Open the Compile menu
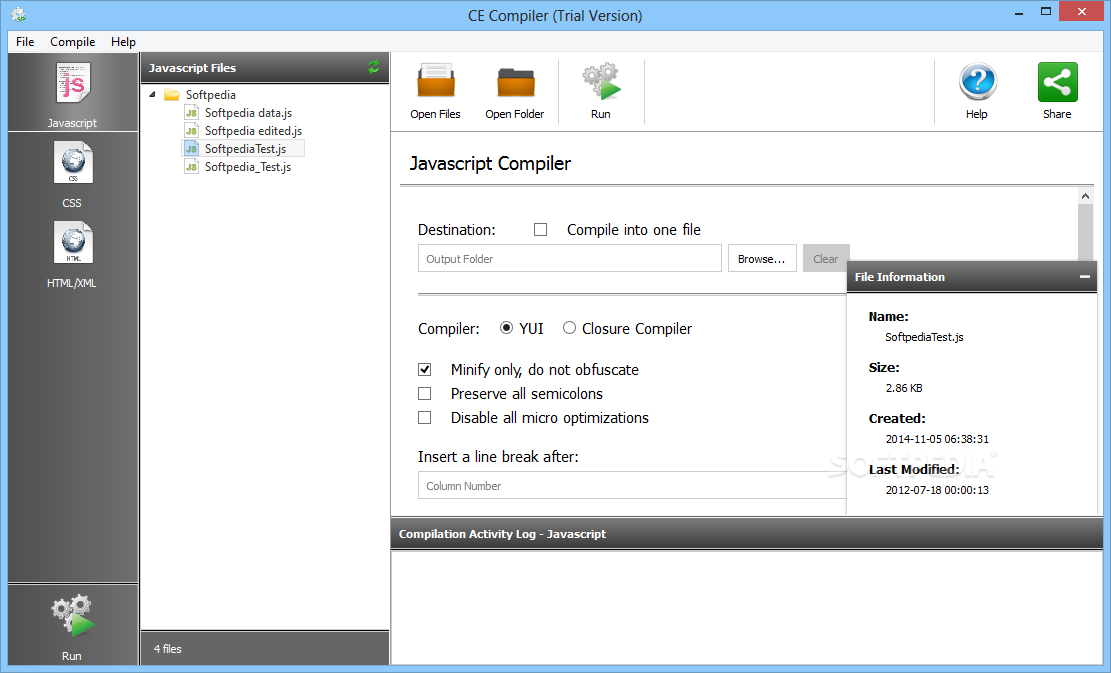The width and height of the screenshot is (1111, 673). point(72,42)
